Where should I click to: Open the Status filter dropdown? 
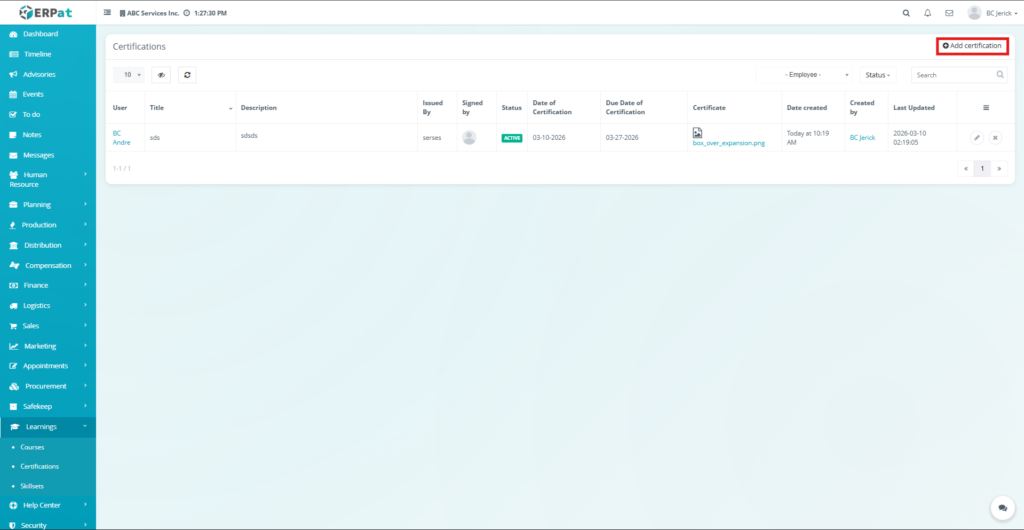coord(878,75)
